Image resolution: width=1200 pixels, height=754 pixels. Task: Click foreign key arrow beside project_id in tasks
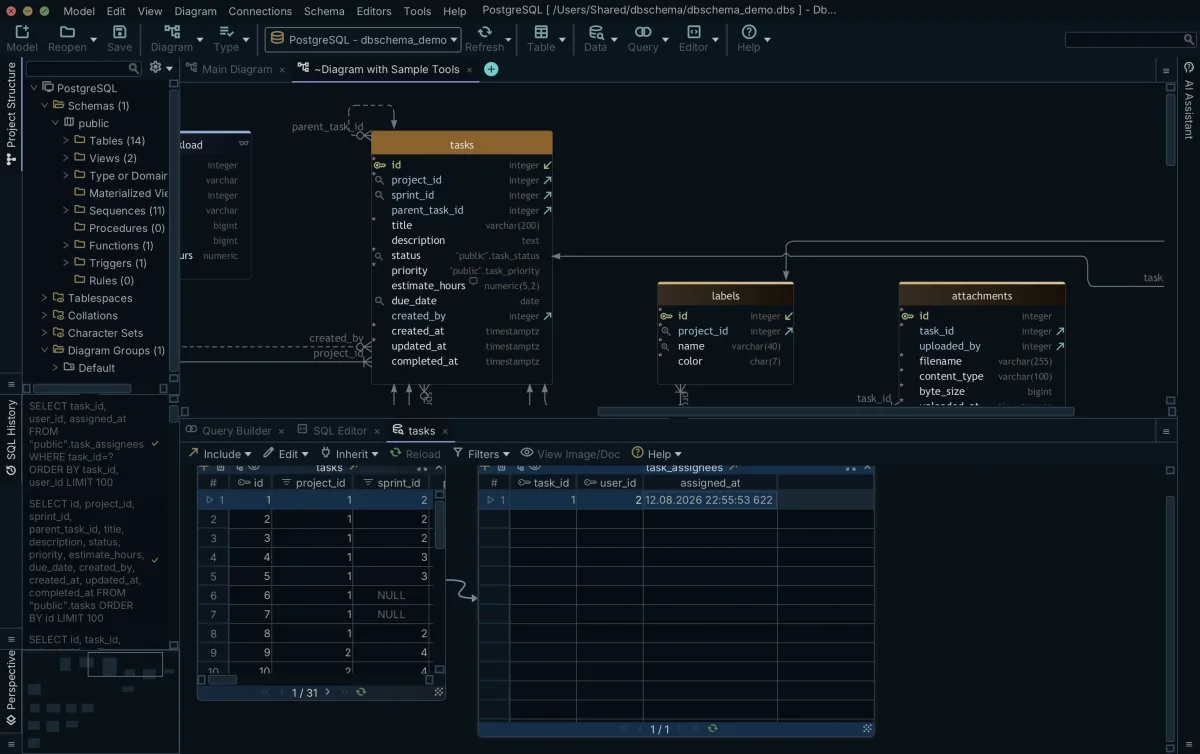pyautogui.click(x=547, y=181)
